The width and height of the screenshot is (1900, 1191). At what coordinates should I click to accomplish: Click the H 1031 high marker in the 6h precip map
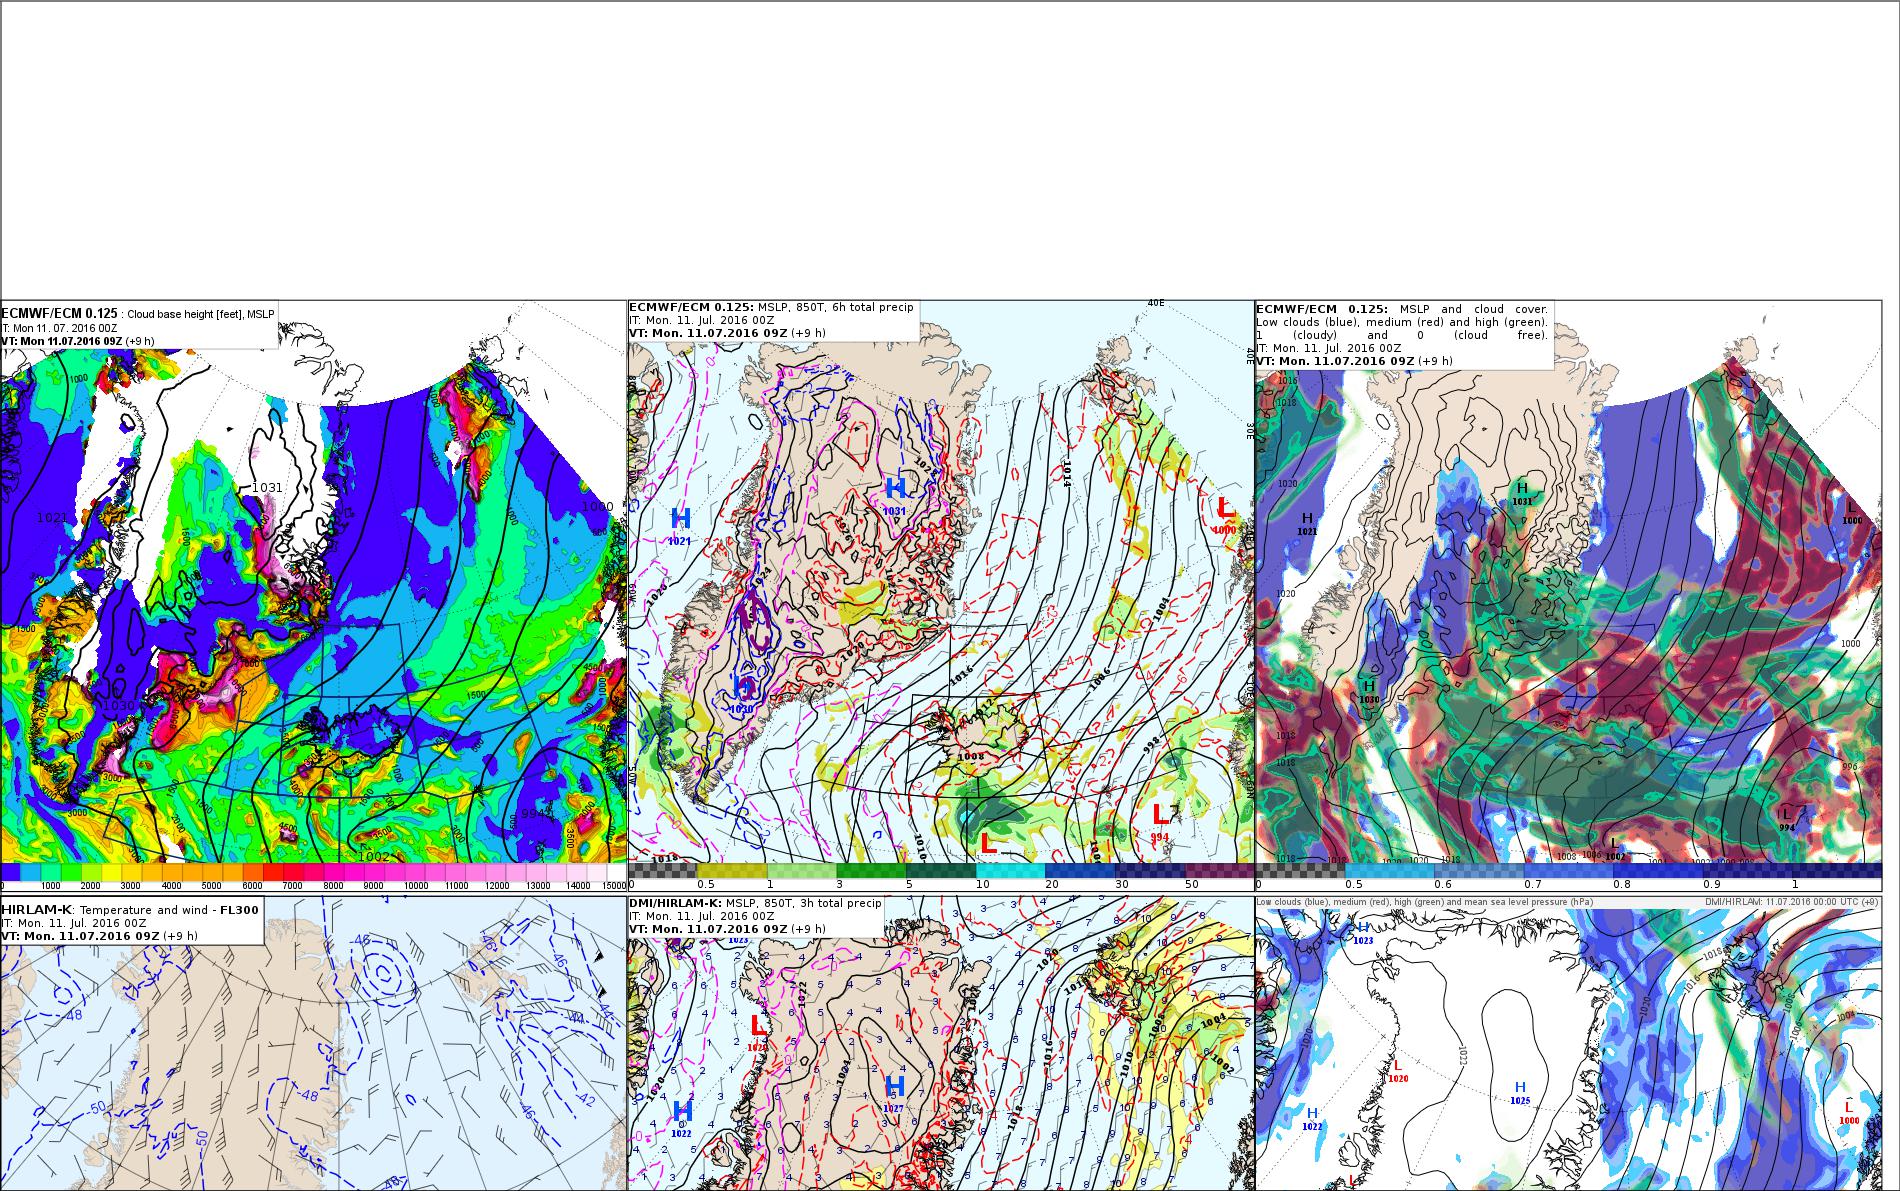[896, 495]
